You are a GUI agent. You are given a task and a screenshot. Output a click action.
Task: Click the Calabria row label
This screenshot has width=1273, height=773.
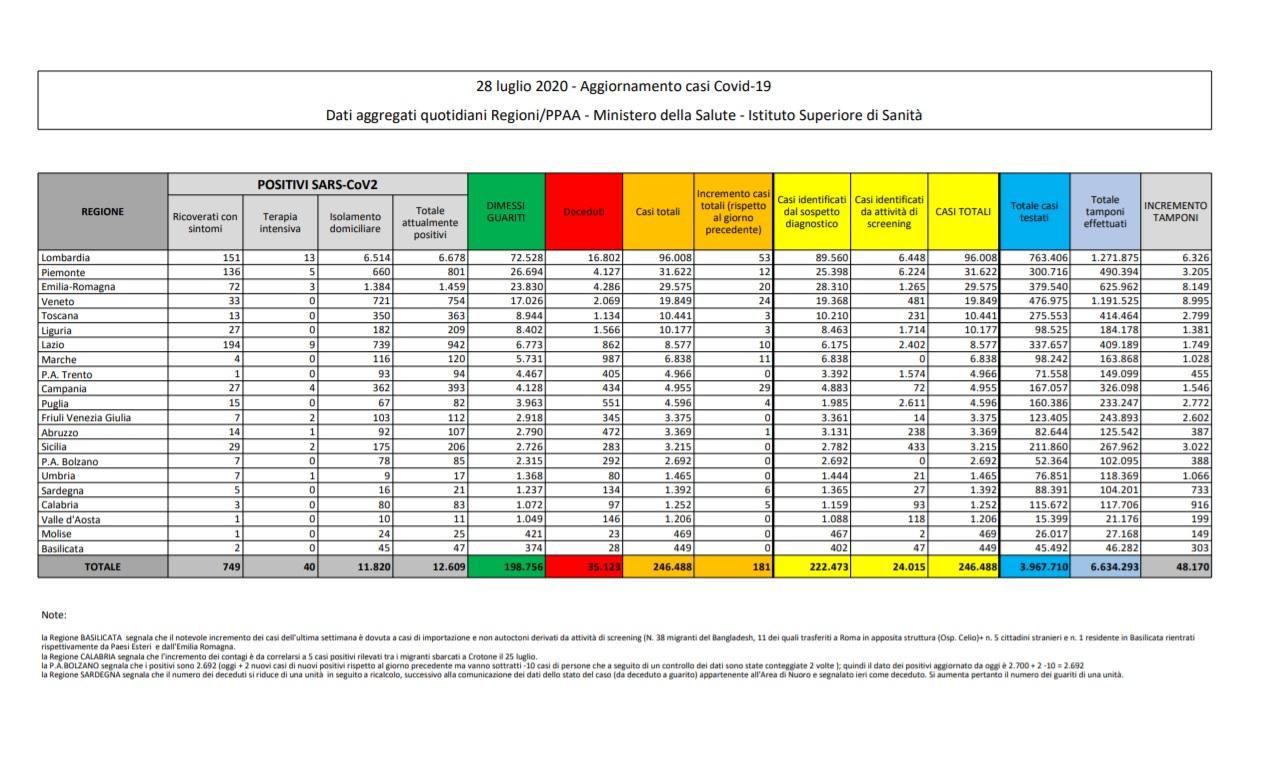[x=62, y=505]
